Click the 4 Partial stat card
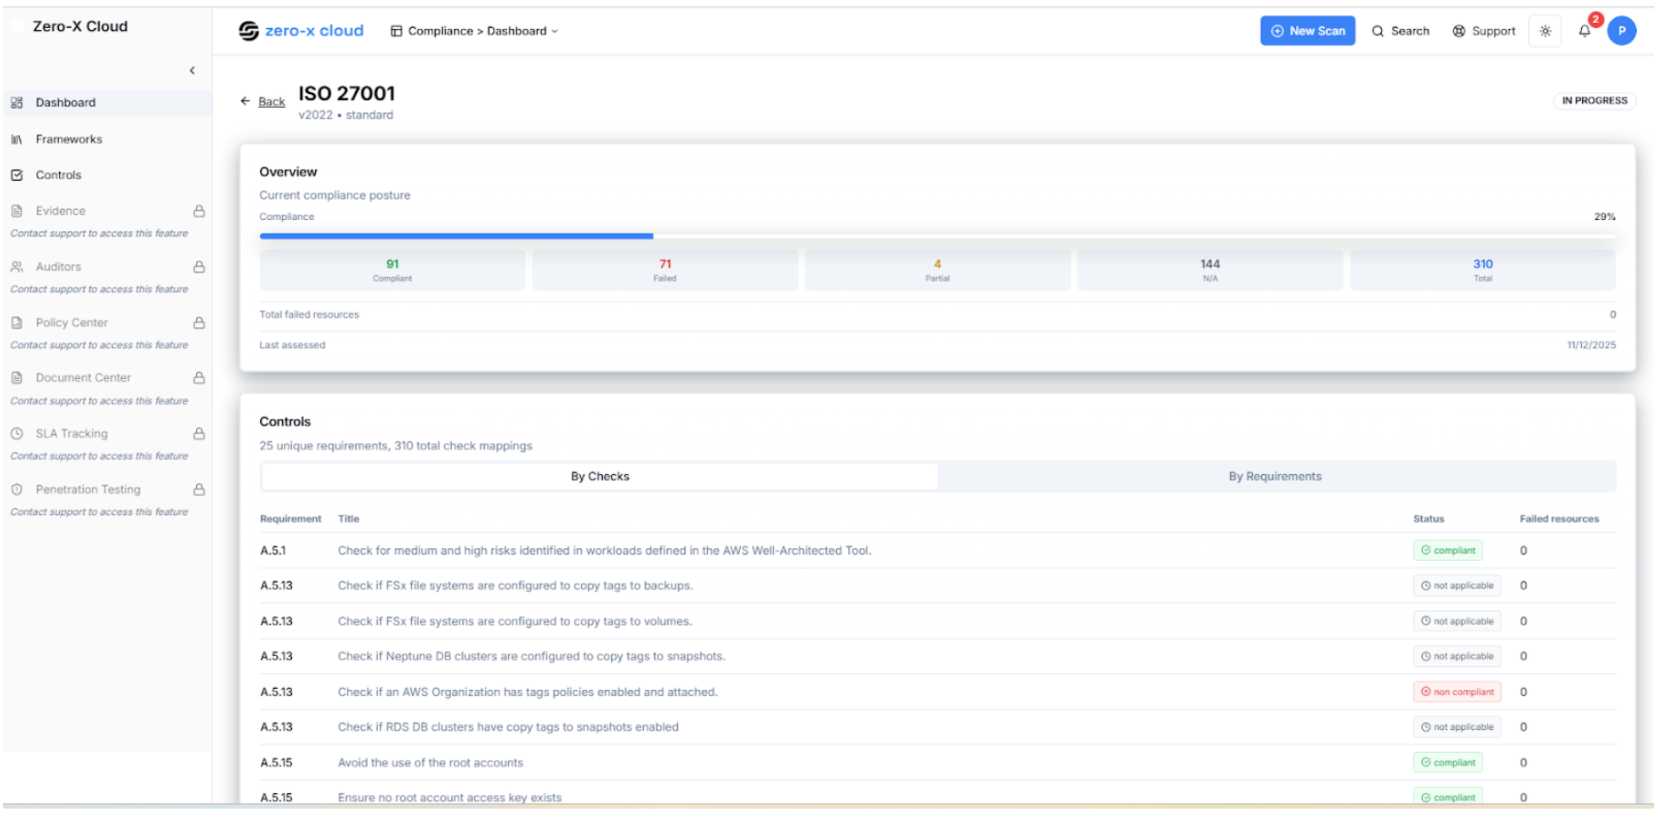Image resolution: width=1662 pixels, height=820 pixels. click(x=937, y=270)
